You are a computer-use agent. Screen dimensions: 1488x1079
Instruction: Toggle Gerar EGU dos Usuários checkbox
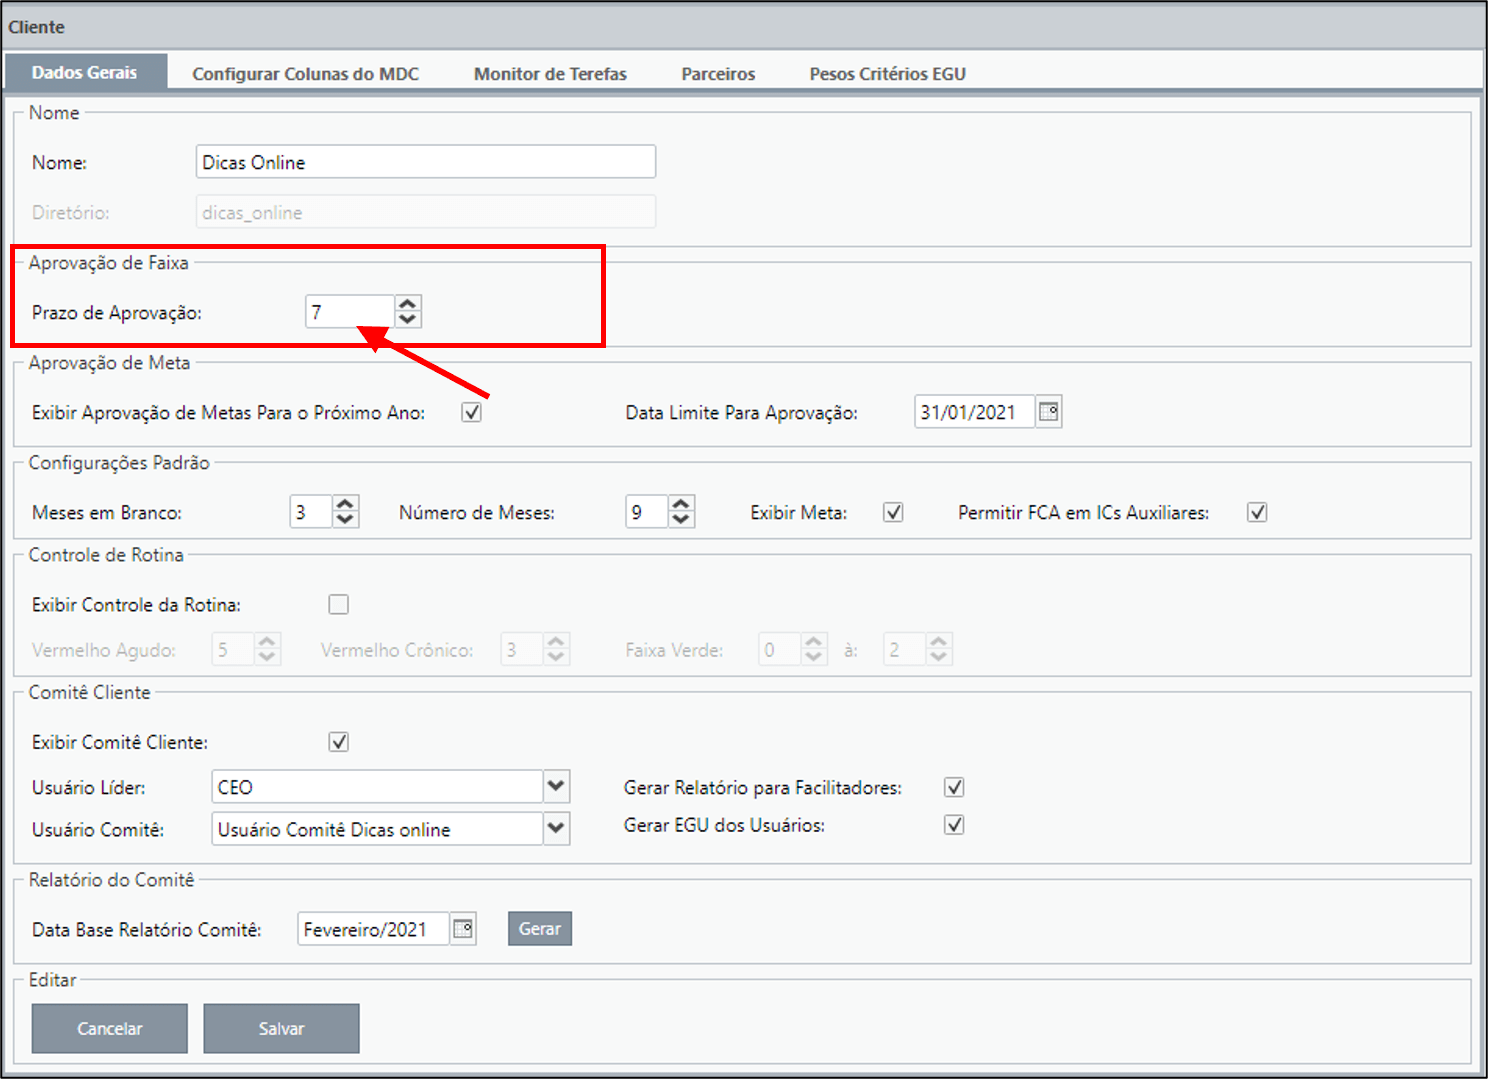(x=954, y=825)
